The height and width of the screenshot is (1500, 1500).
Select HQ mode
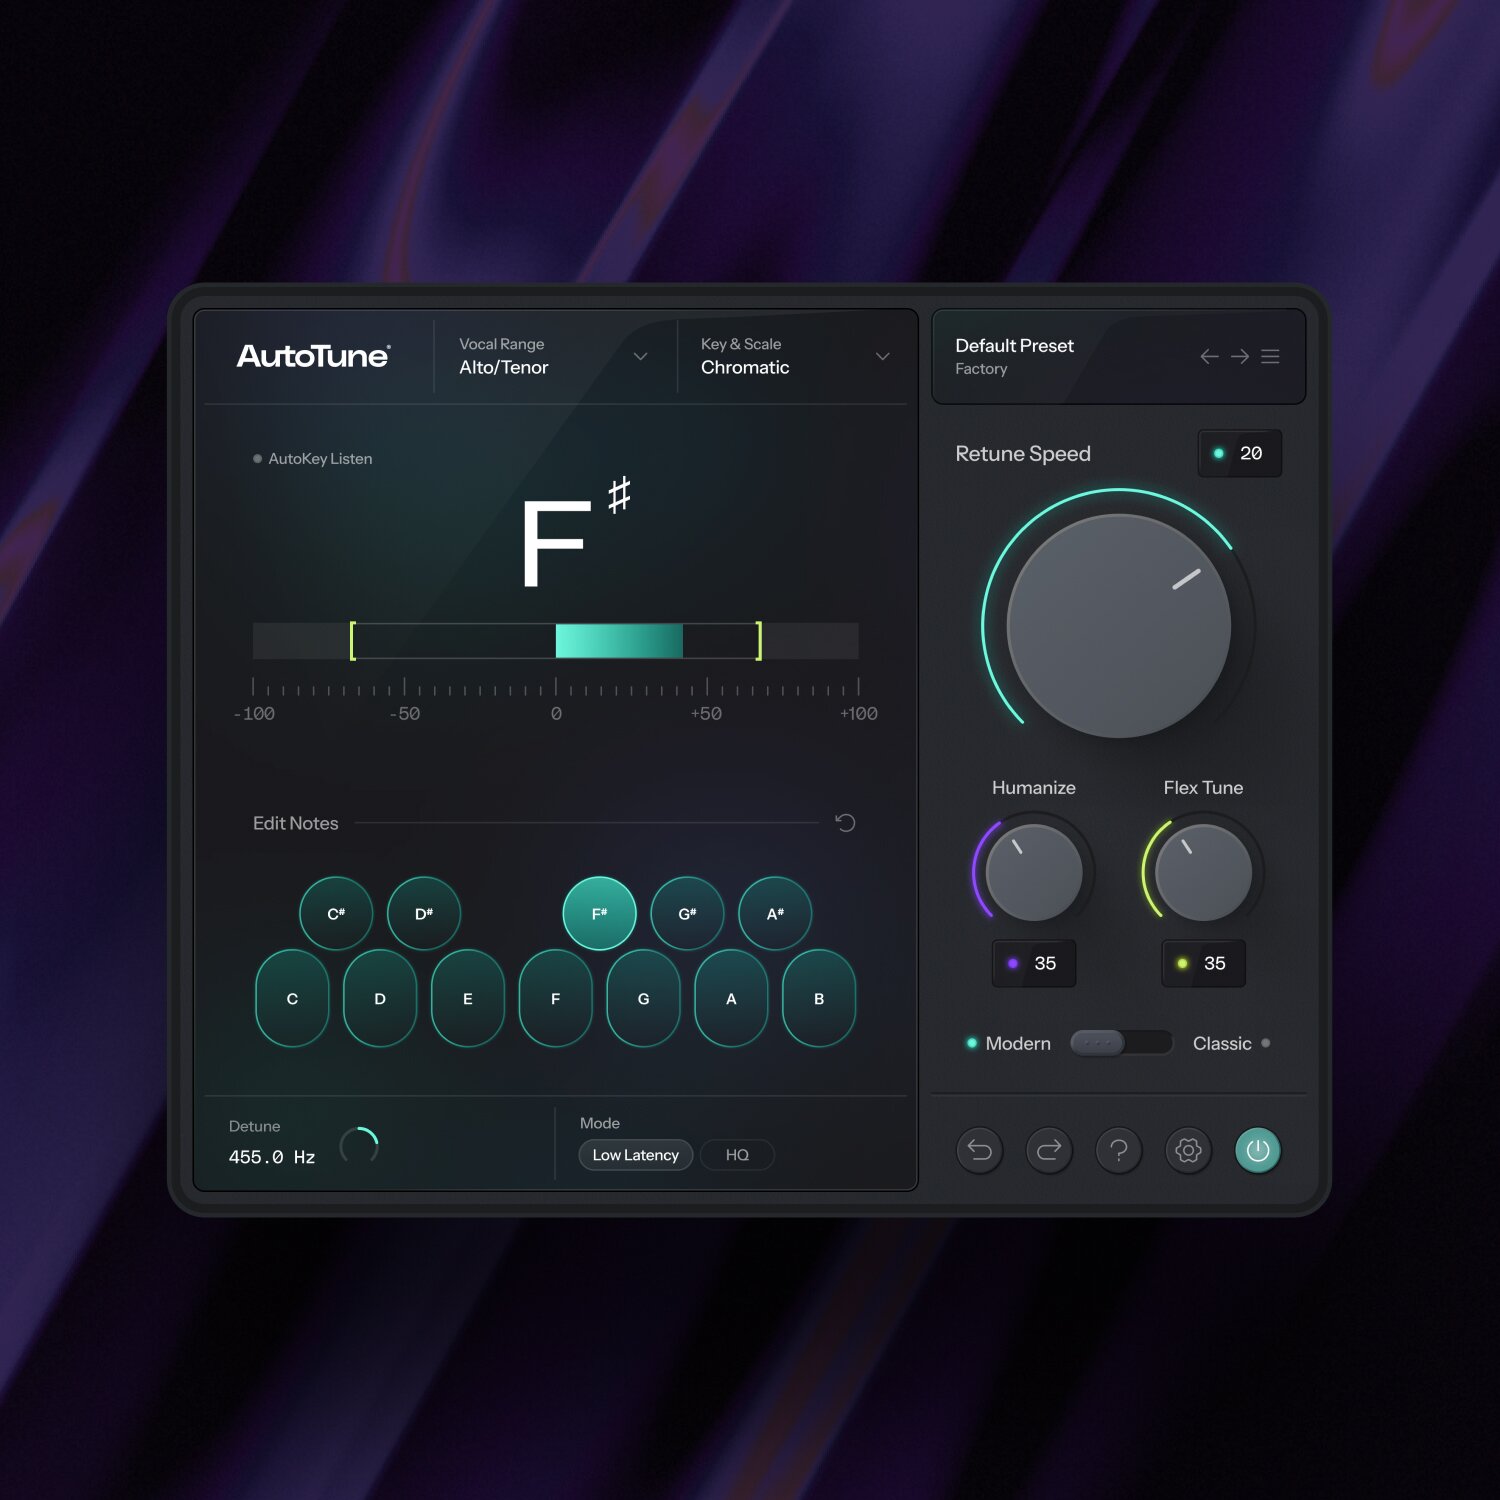pyautogui.click(x=737, y=1155)
